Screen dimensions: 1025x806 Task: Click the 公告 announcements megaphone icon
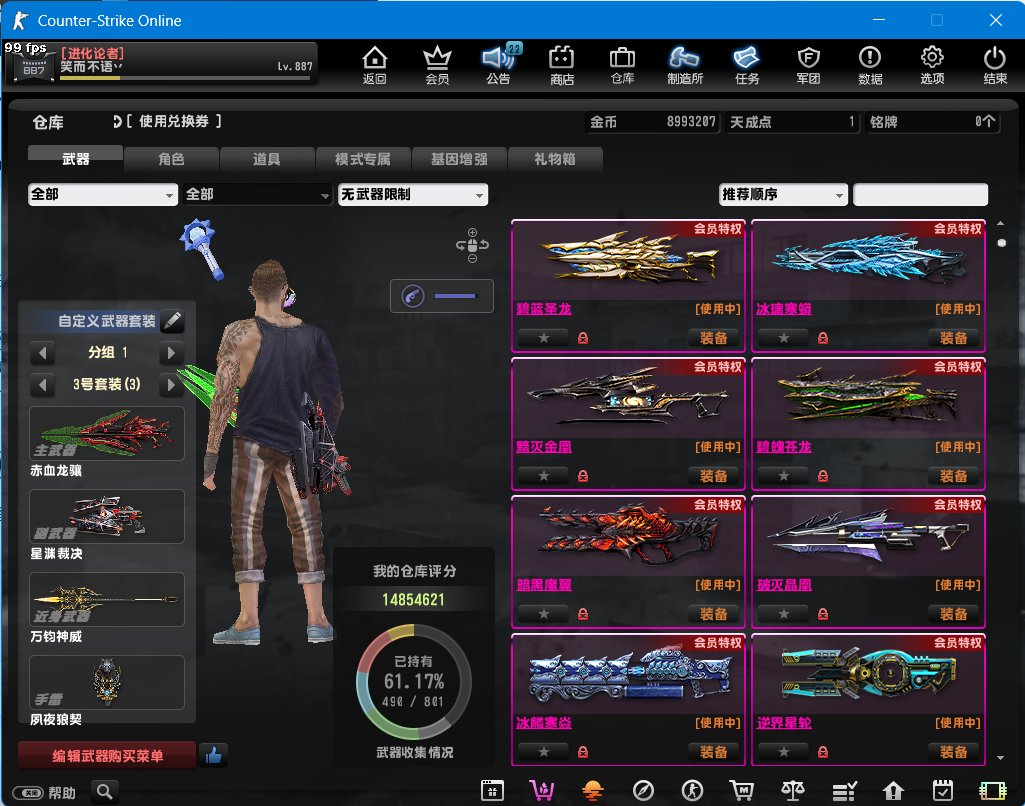click(497, 64)
